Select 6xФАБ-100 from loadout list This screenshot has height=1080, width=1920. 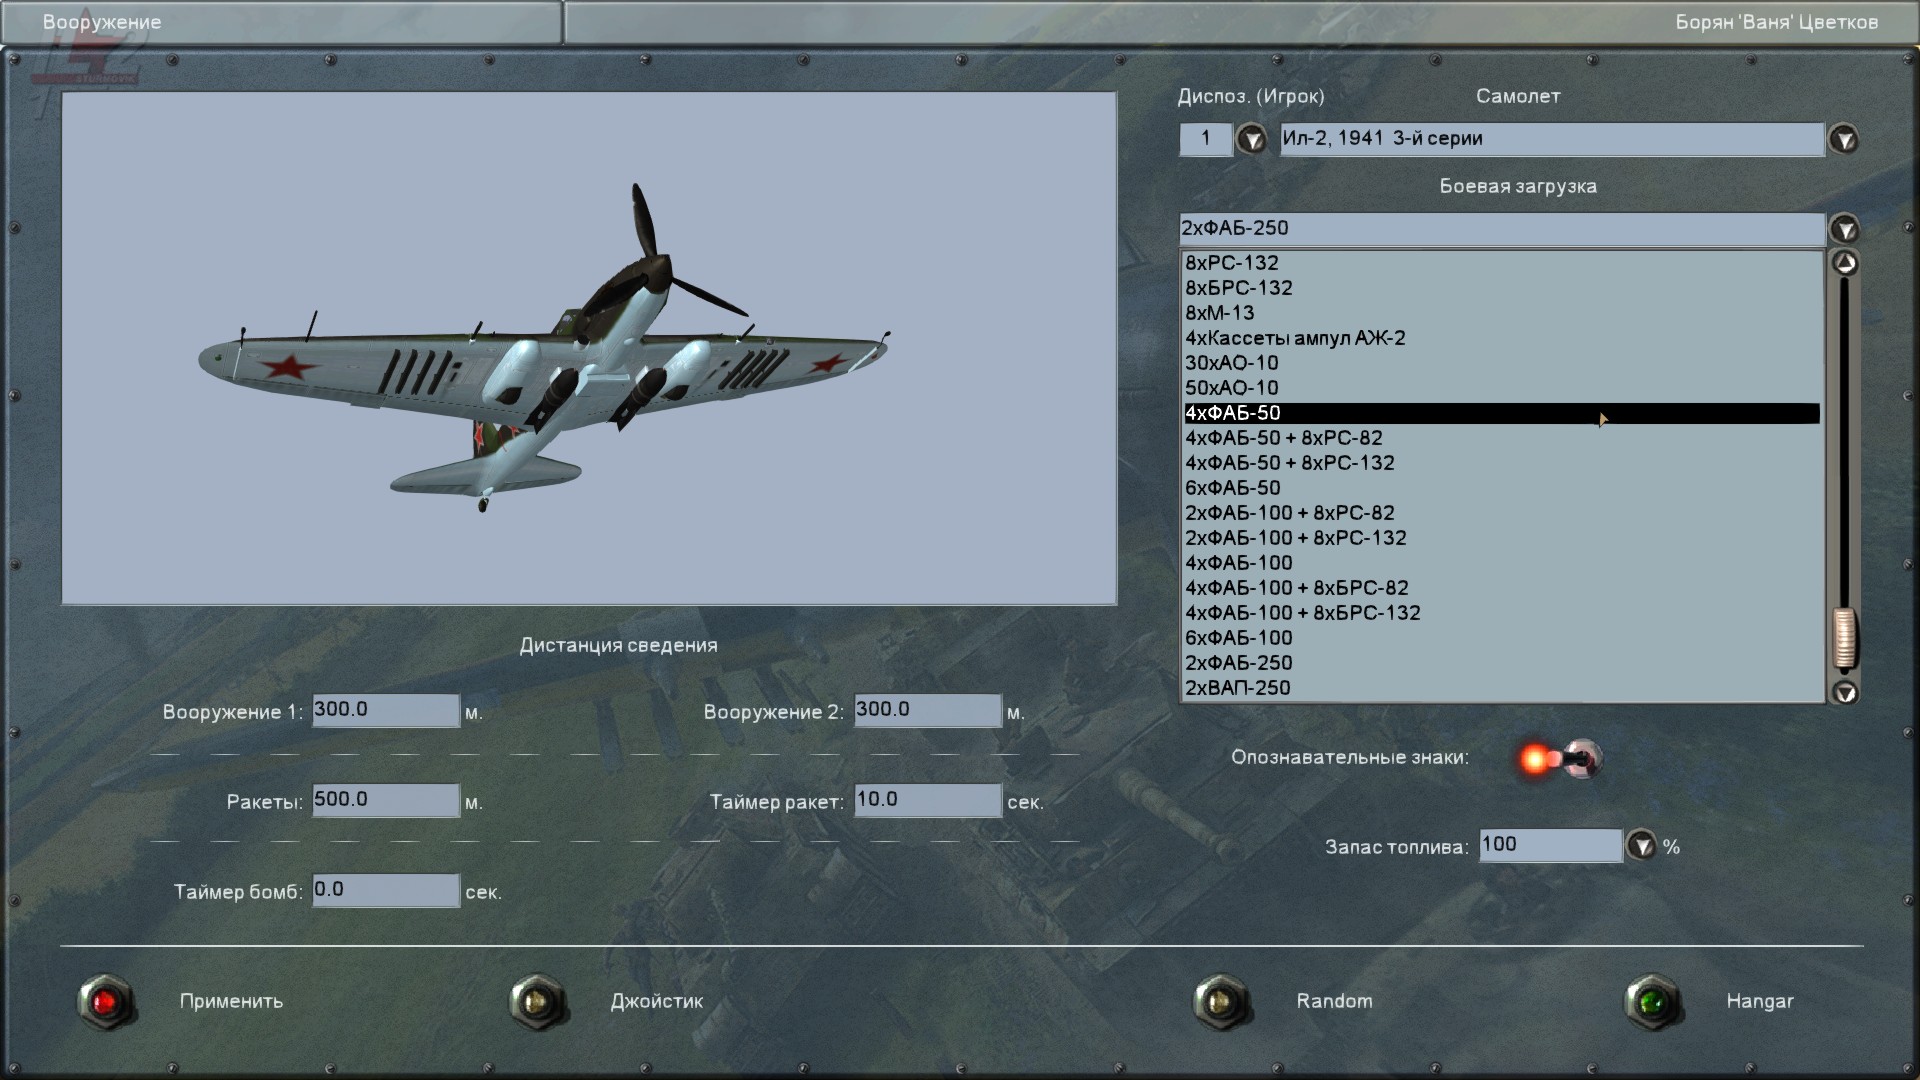click(x=1239, y=638)
